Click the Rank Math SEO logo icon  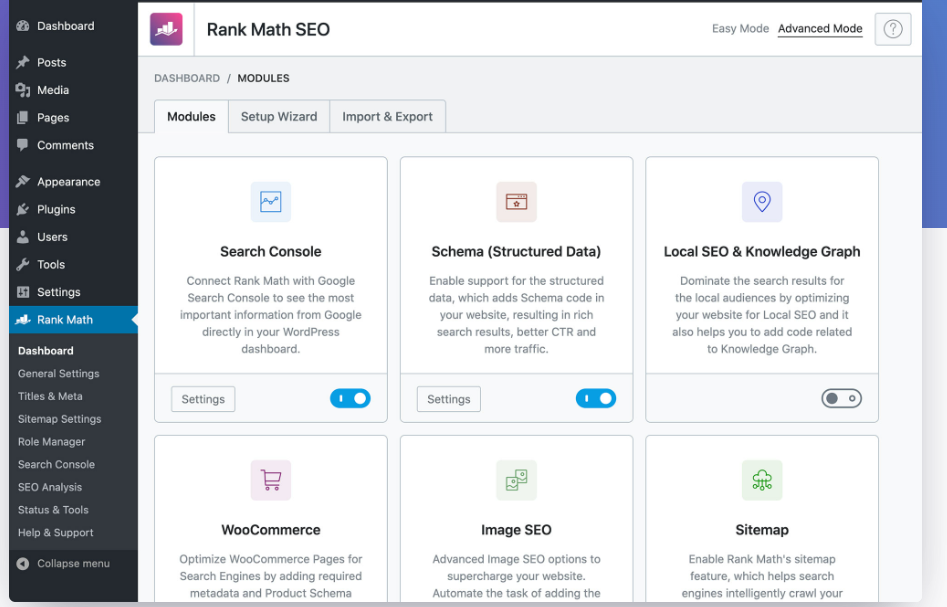[167, 29]
